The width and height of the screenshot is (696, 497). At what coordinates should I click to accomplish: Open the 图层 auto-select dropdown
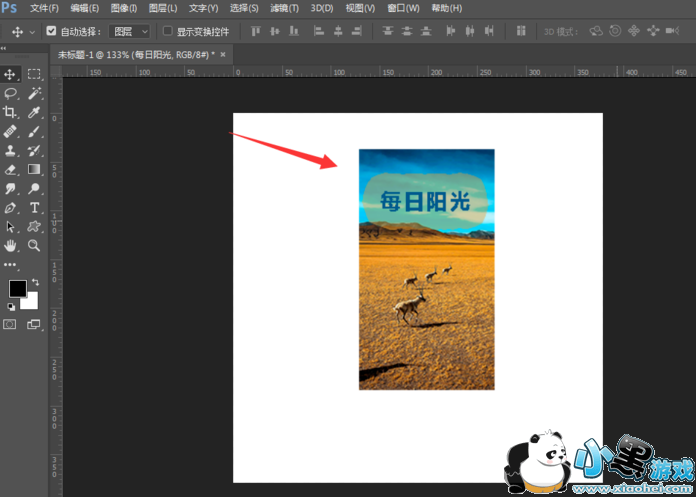click(130, 31)
